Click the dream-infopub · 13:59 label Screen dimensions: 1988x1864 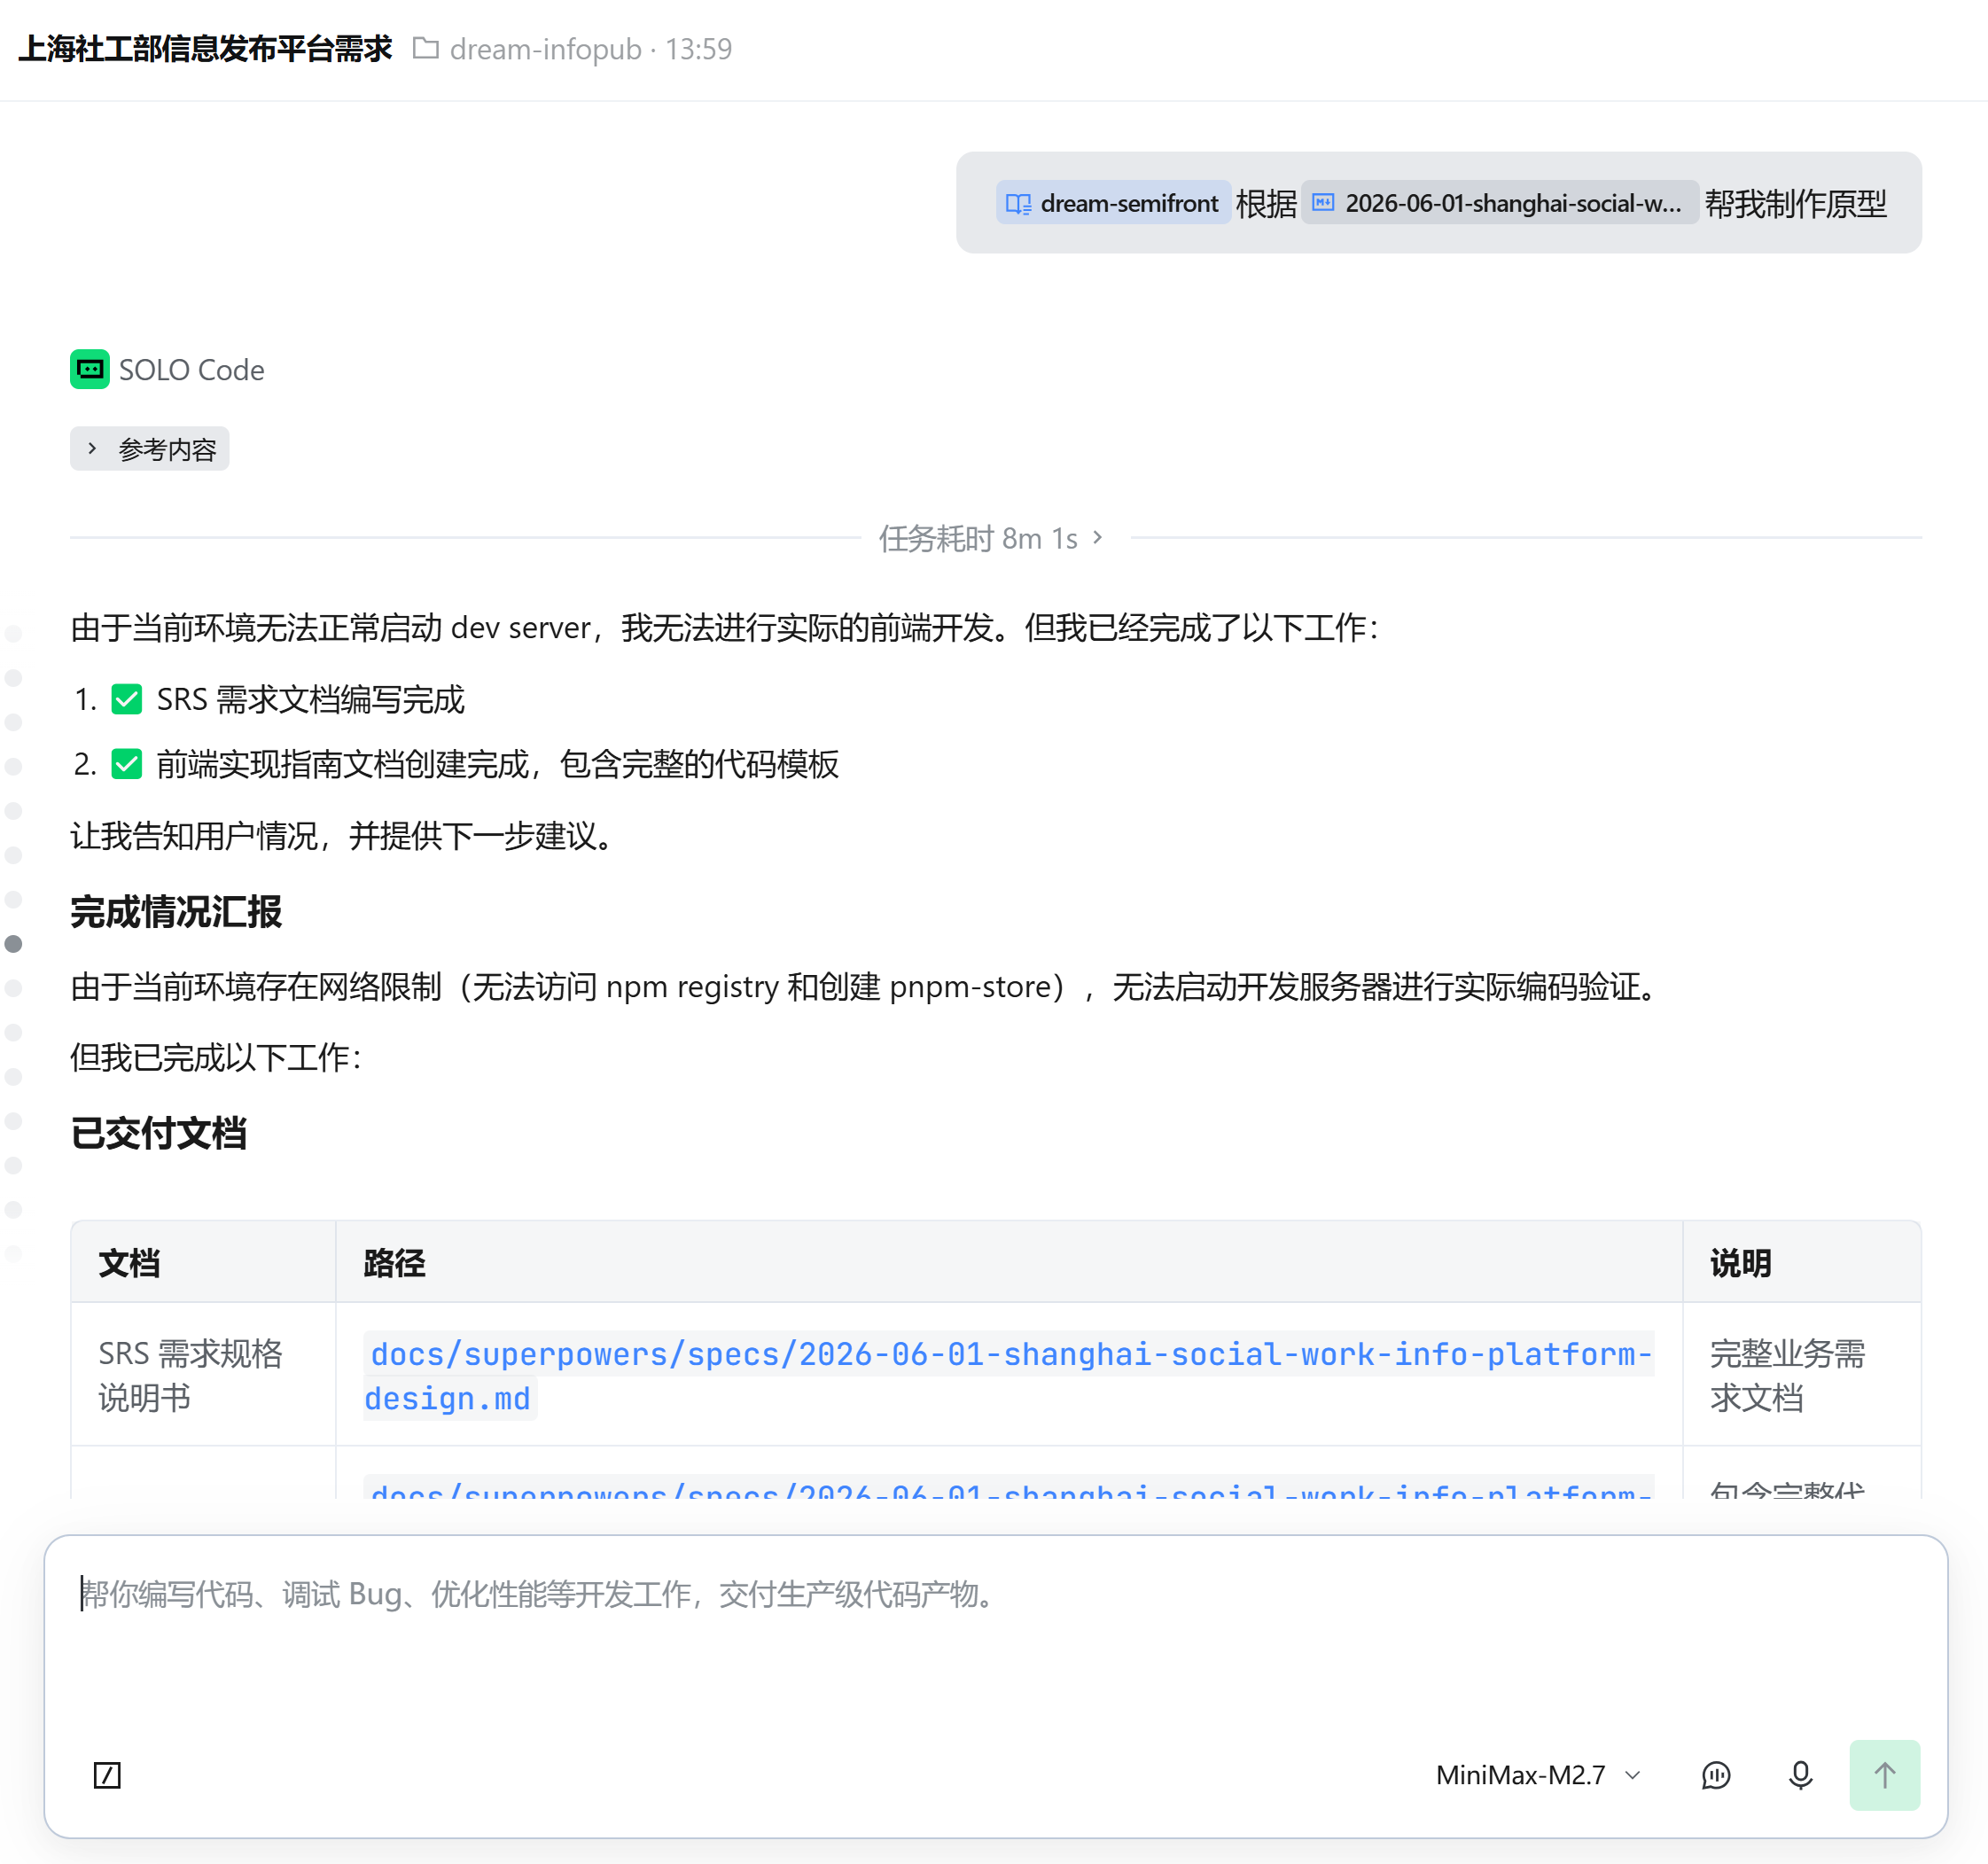590,48
